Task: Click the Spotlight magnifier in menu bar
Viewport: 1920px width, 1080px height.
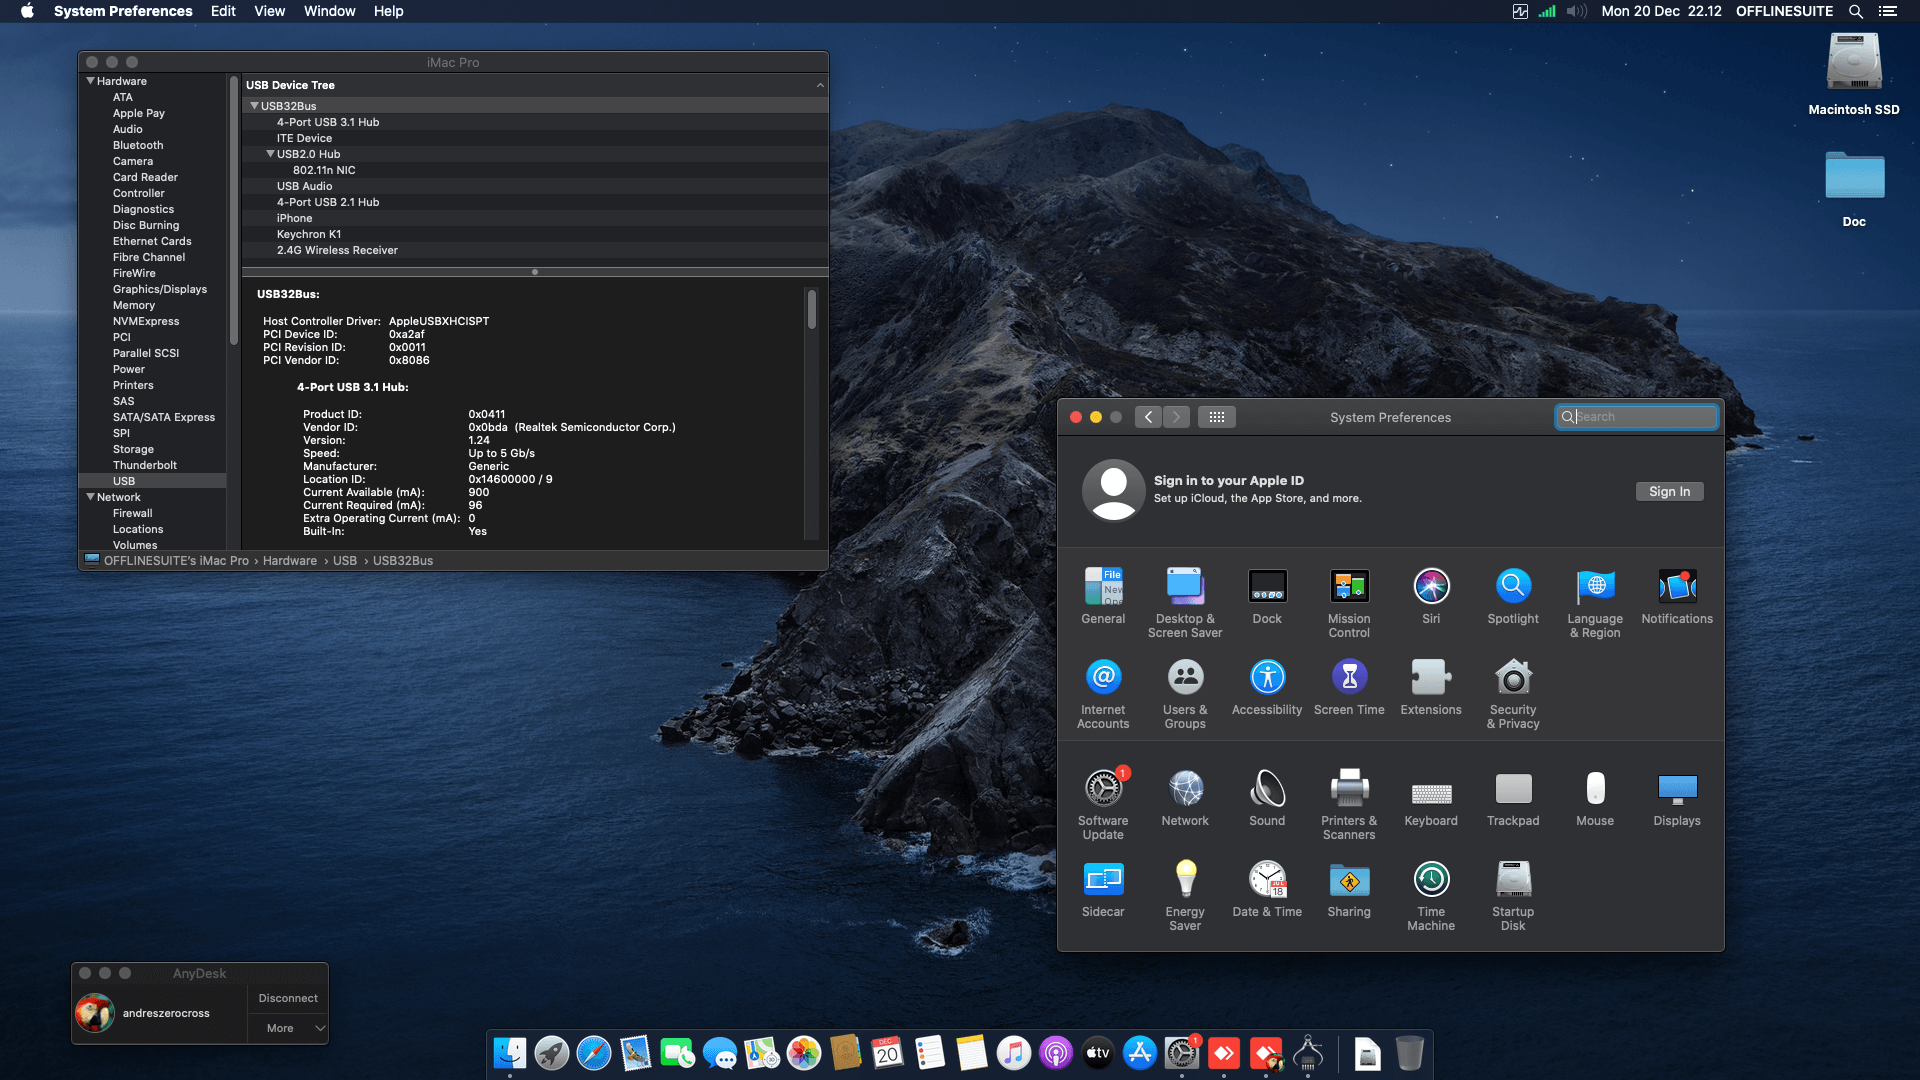Action: coord(1855,11)
